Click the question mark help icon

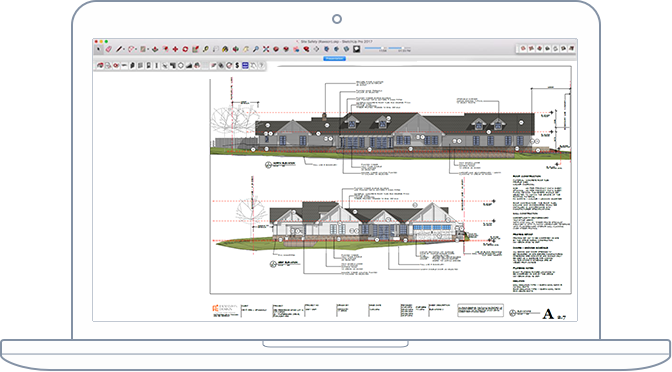[261, 66]
